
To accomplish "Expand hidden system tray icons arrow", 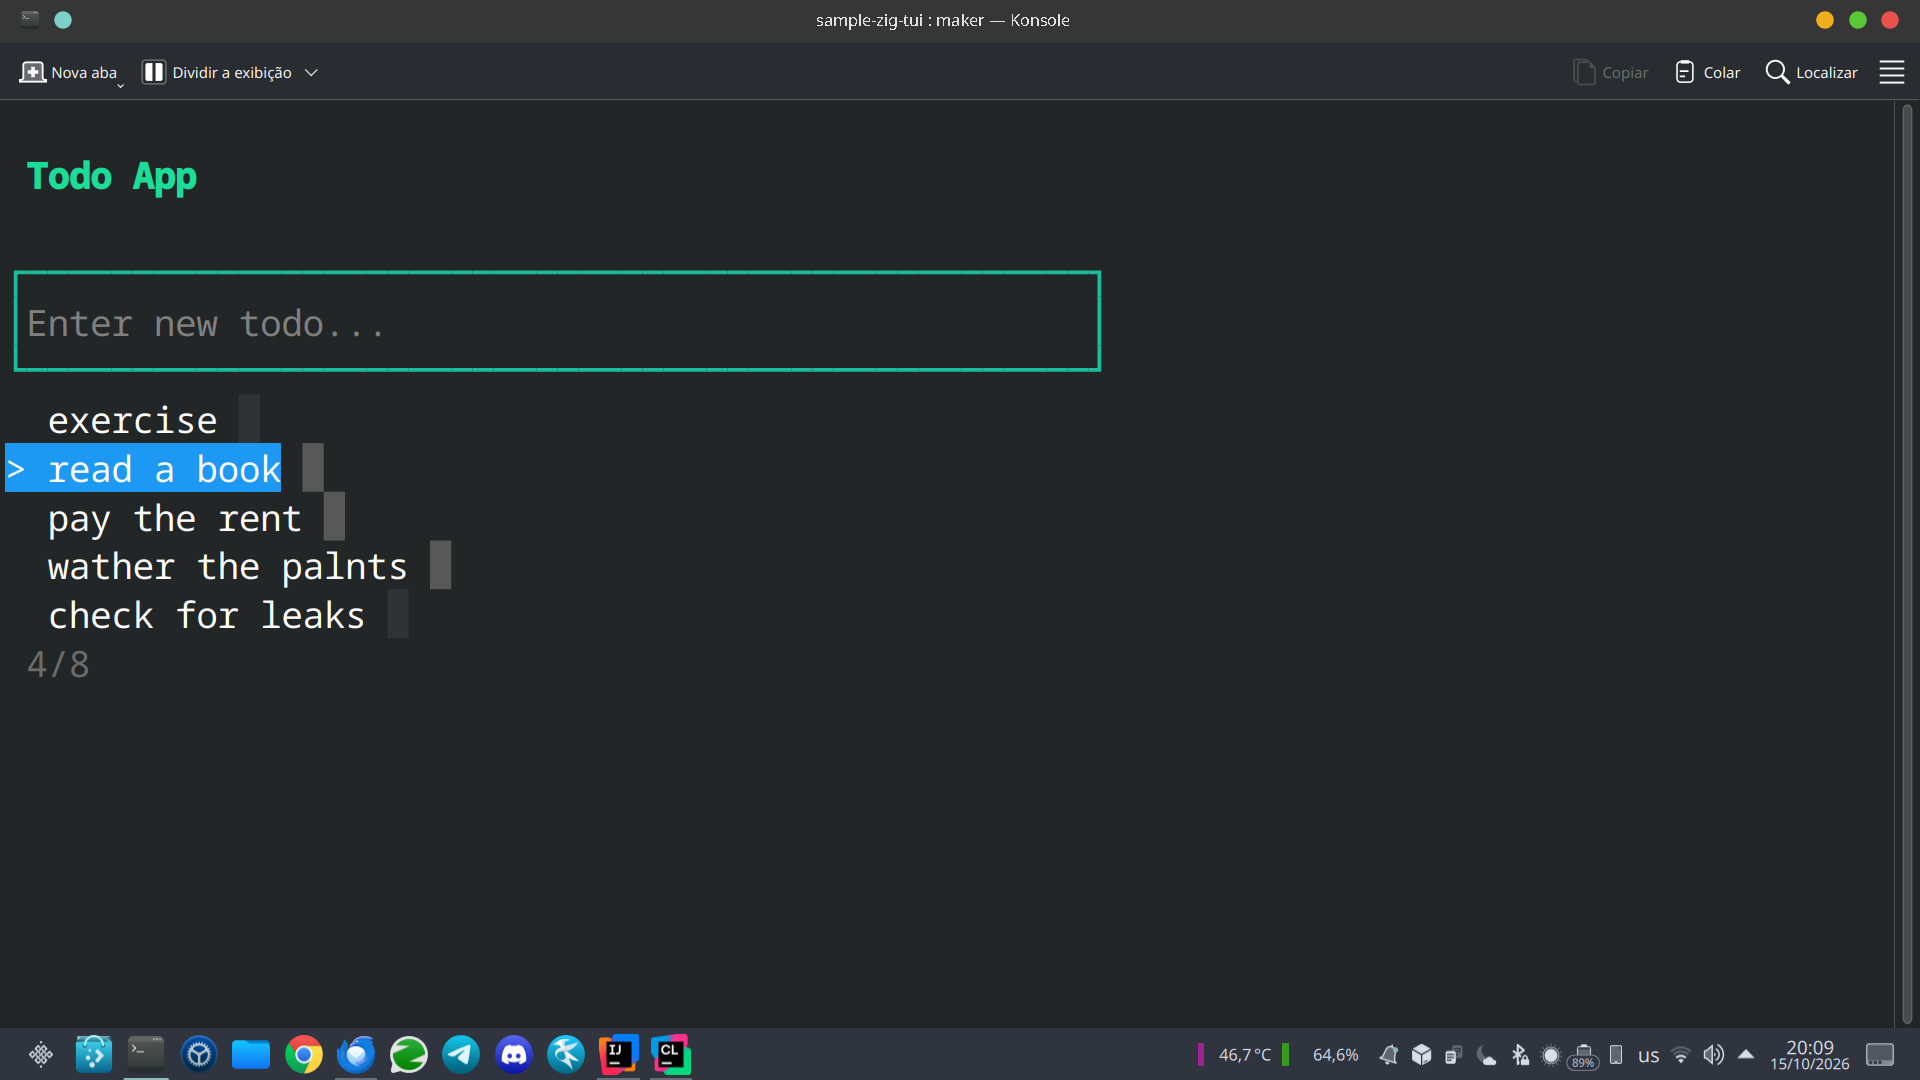I will [1746, 1054].
